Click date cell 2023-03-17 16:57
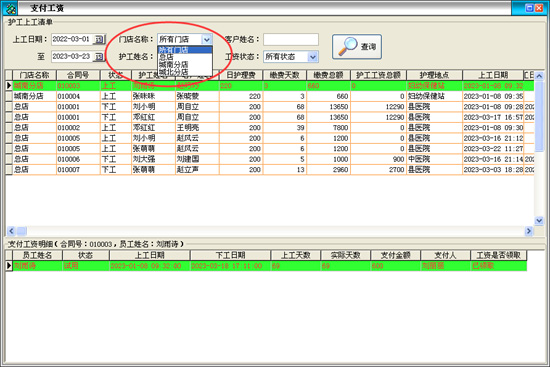 coord(493,117)
